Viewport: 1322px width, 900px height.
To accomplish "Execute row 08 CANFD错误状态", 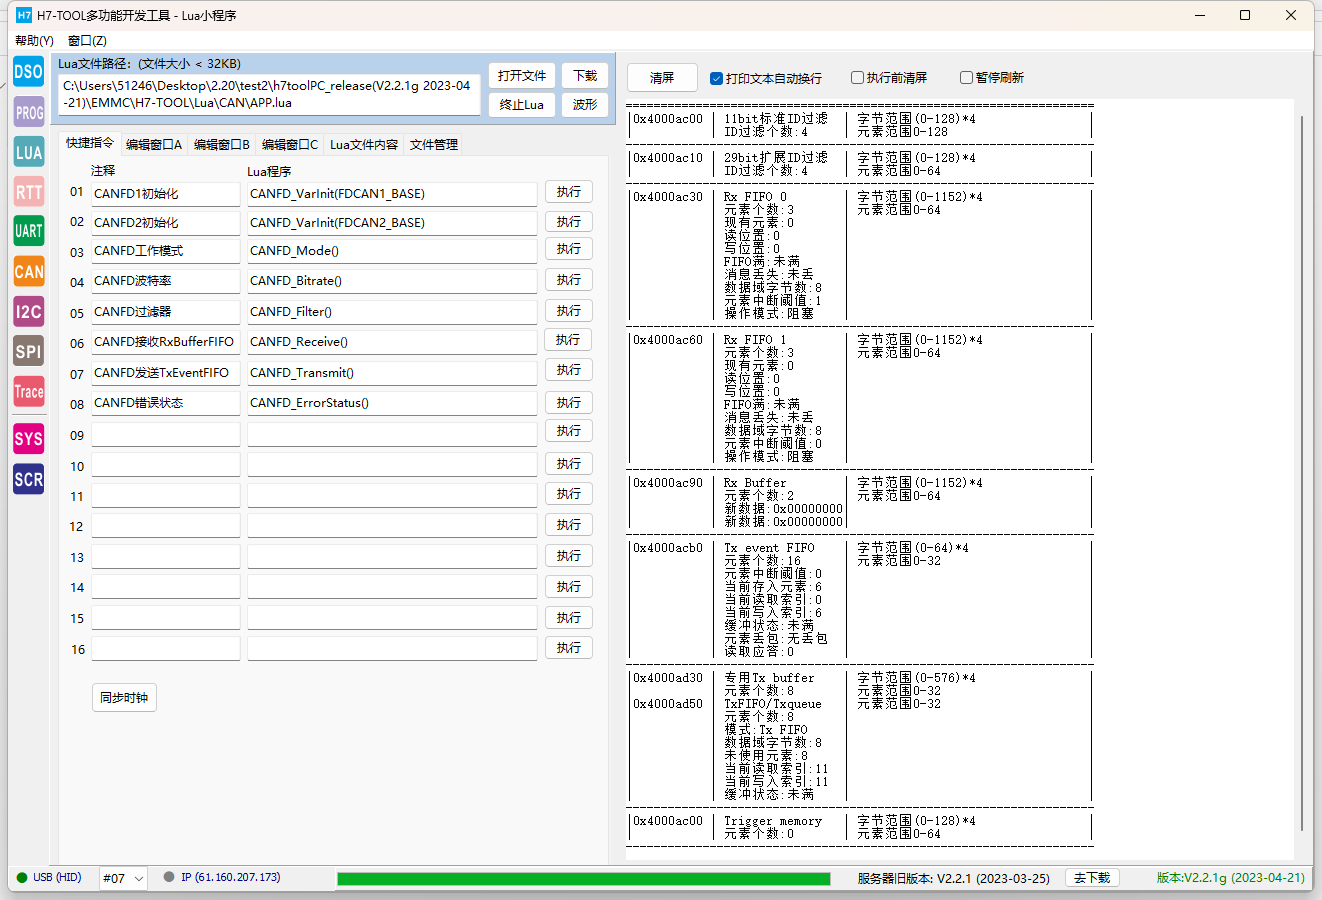I will (569, 403).
